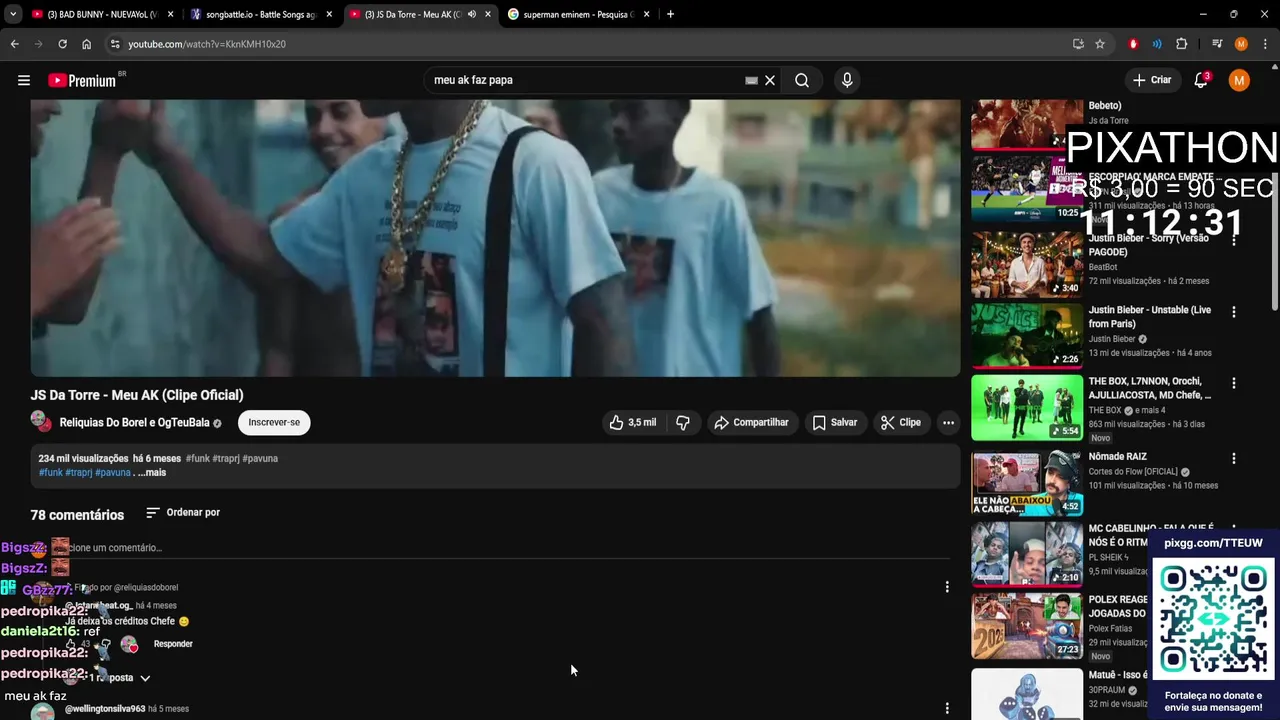
Task: Open options for Justin Bieber Unstable video
Action: point(1233,312)
